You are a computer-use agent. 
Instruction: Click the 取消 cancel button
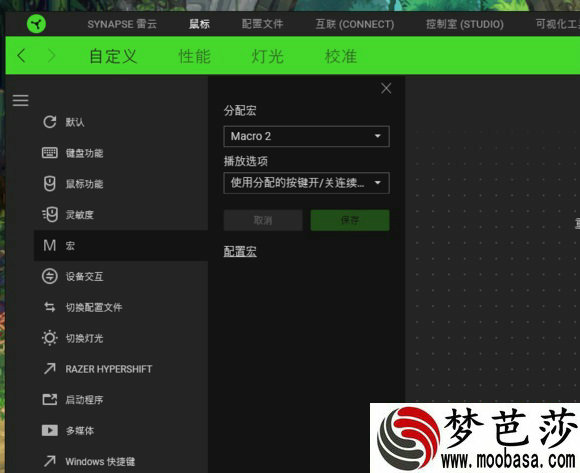(263, 220)
